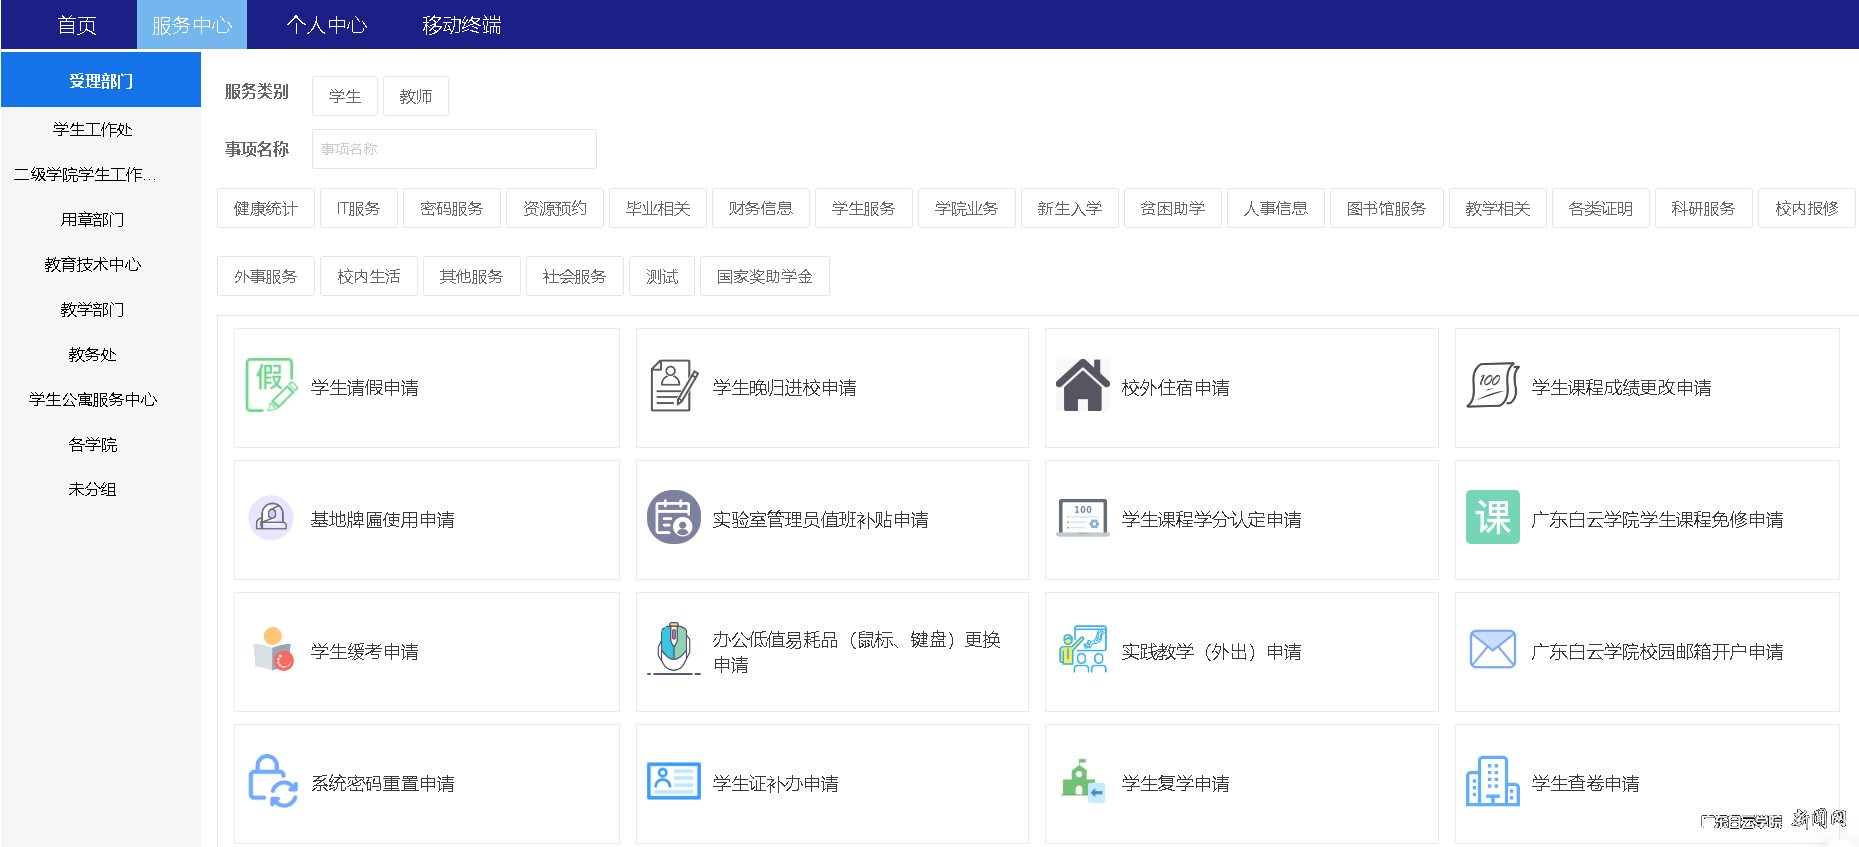The height and width of the screenshot is (847, 1859).
Task: Click the ID card icon for 学生证补办
Action: pyautogui.click(x=674, y=781)
